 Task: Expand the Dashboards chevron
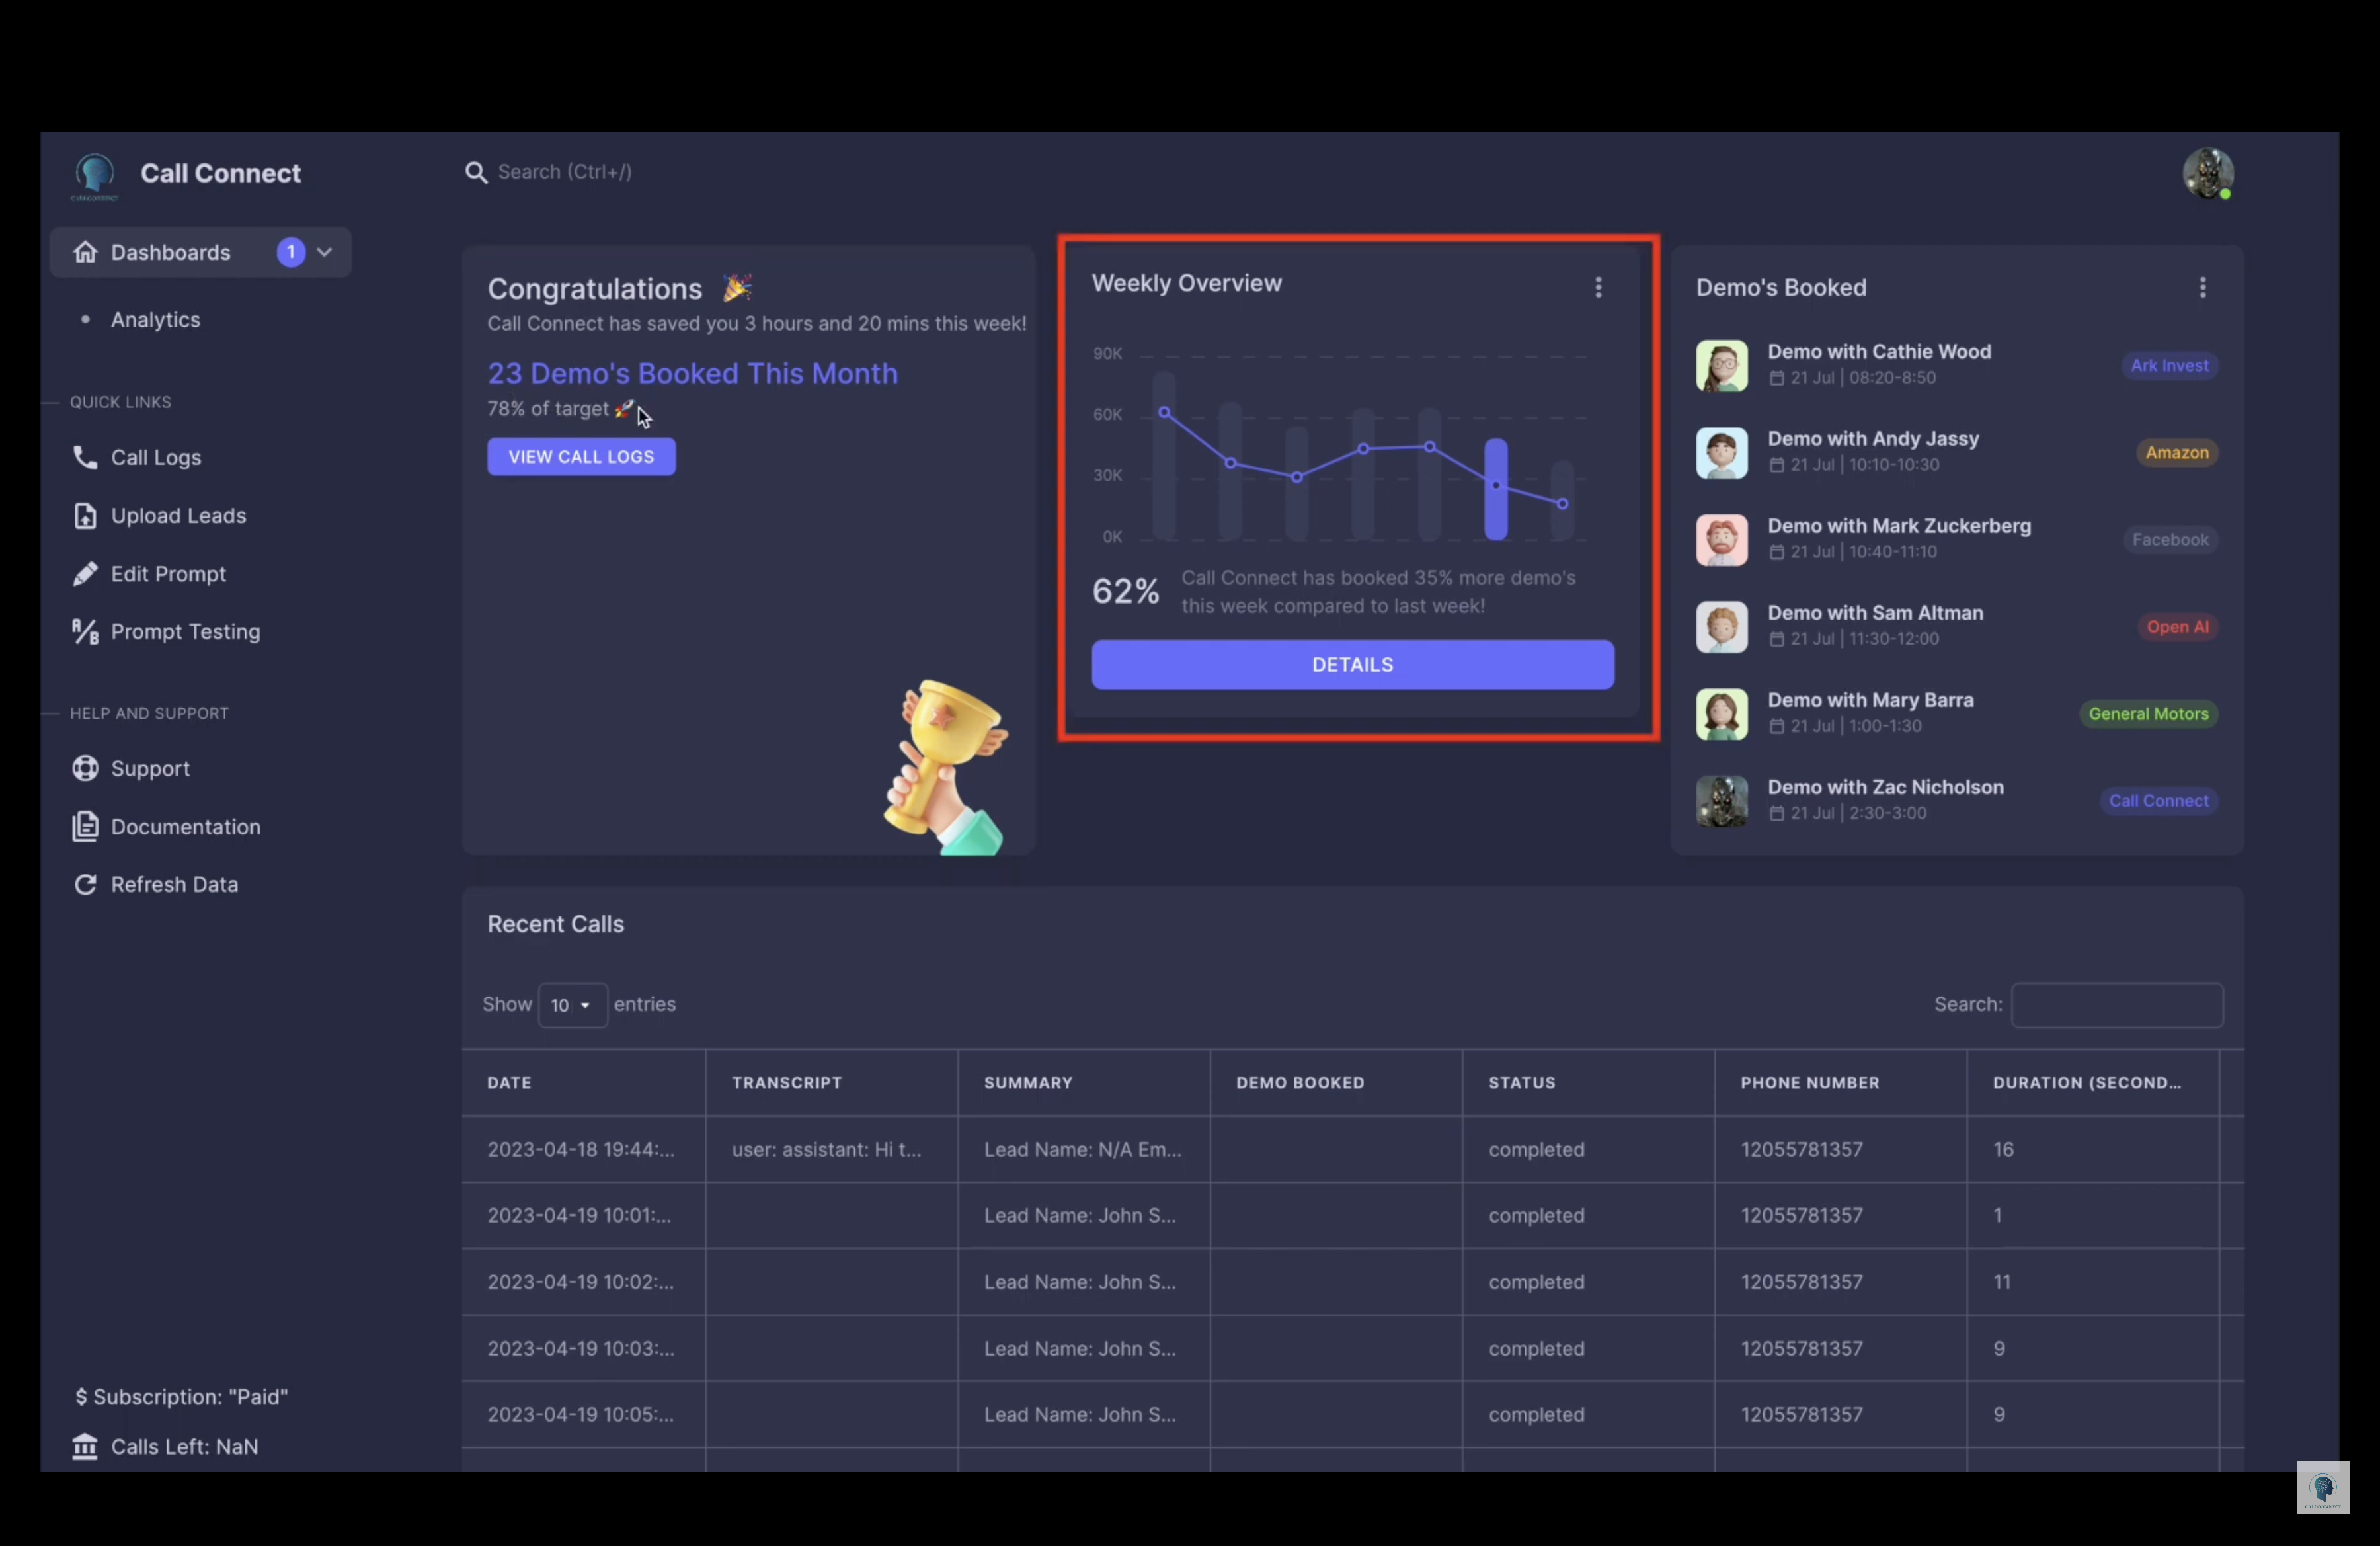(325, 252)
